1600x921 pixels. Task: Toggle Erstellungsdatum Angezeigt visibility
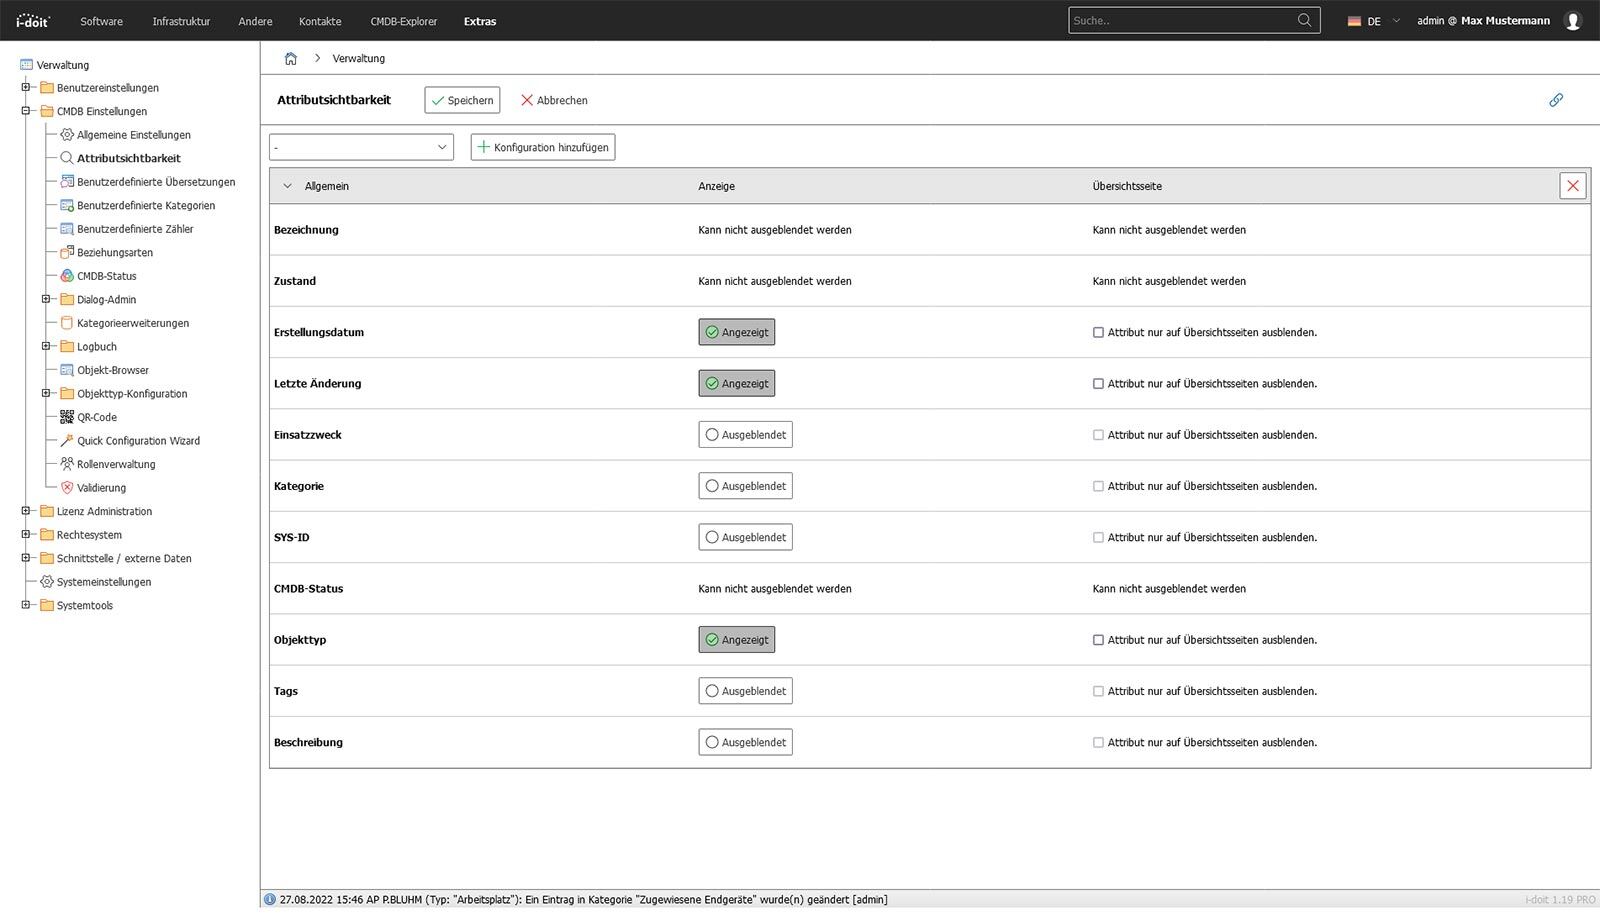[x=737, y=332]
